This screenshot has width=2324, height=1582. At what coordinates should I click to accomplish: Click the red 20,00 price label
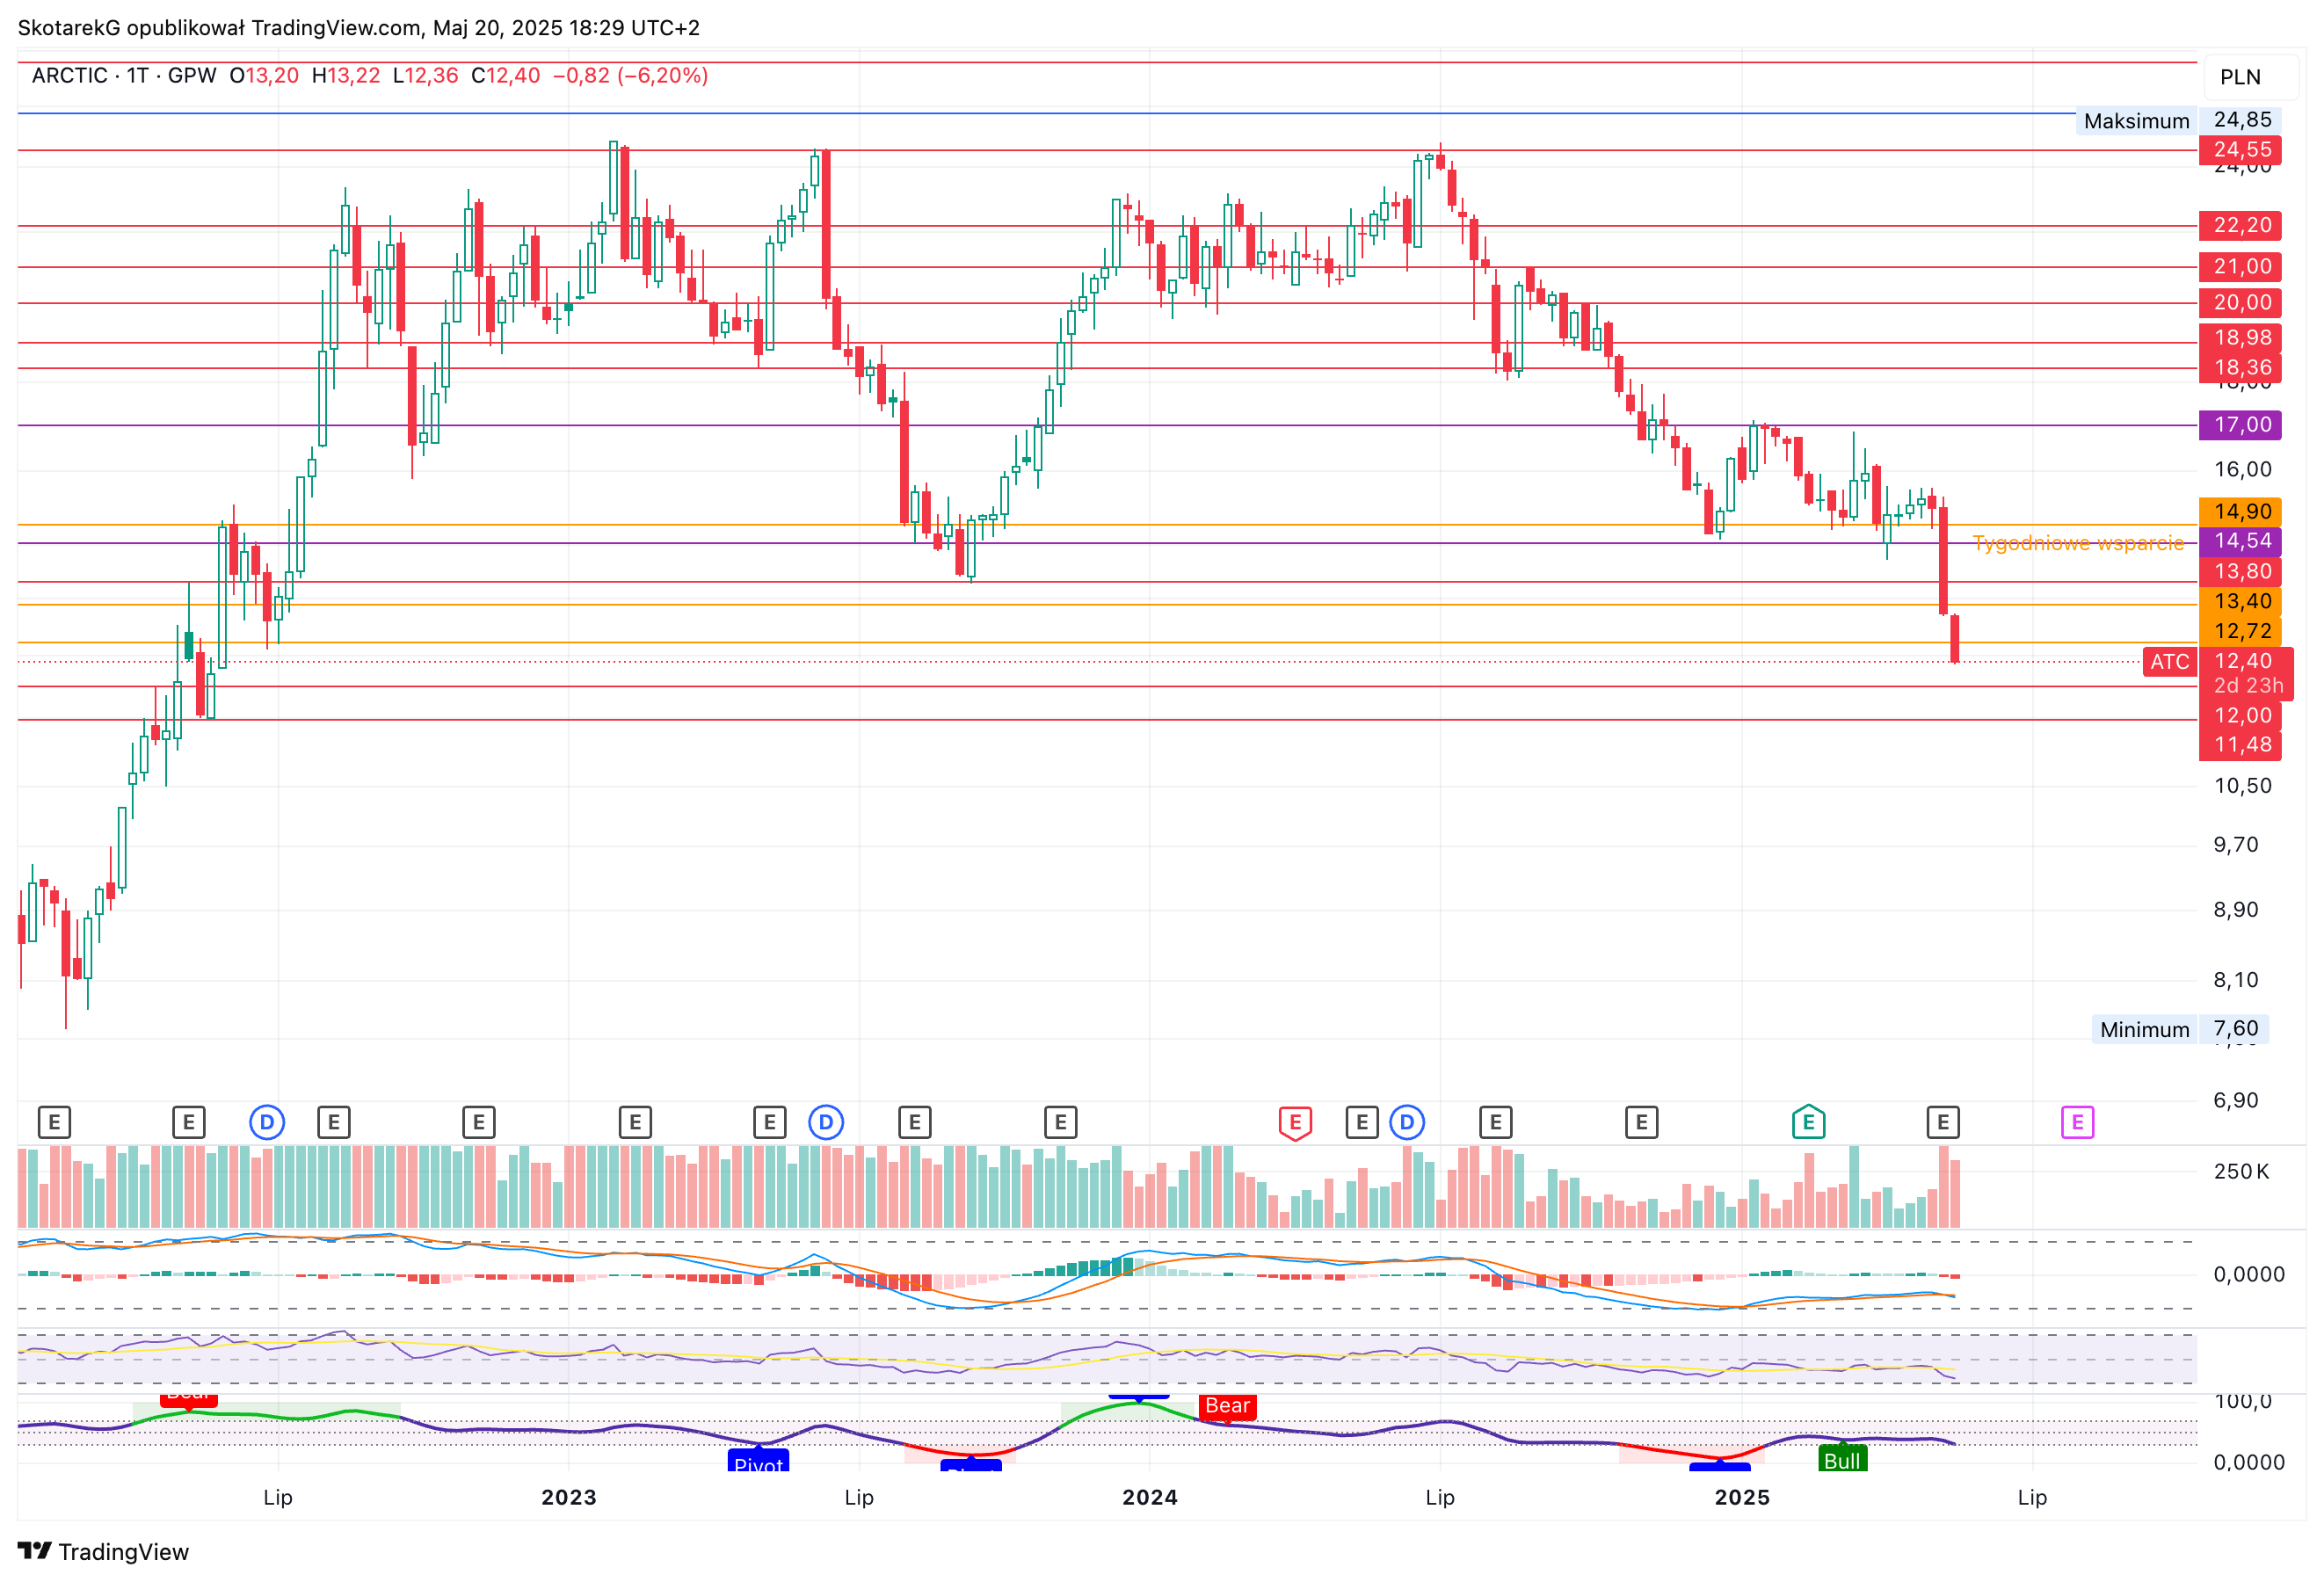coord(2240,302)
